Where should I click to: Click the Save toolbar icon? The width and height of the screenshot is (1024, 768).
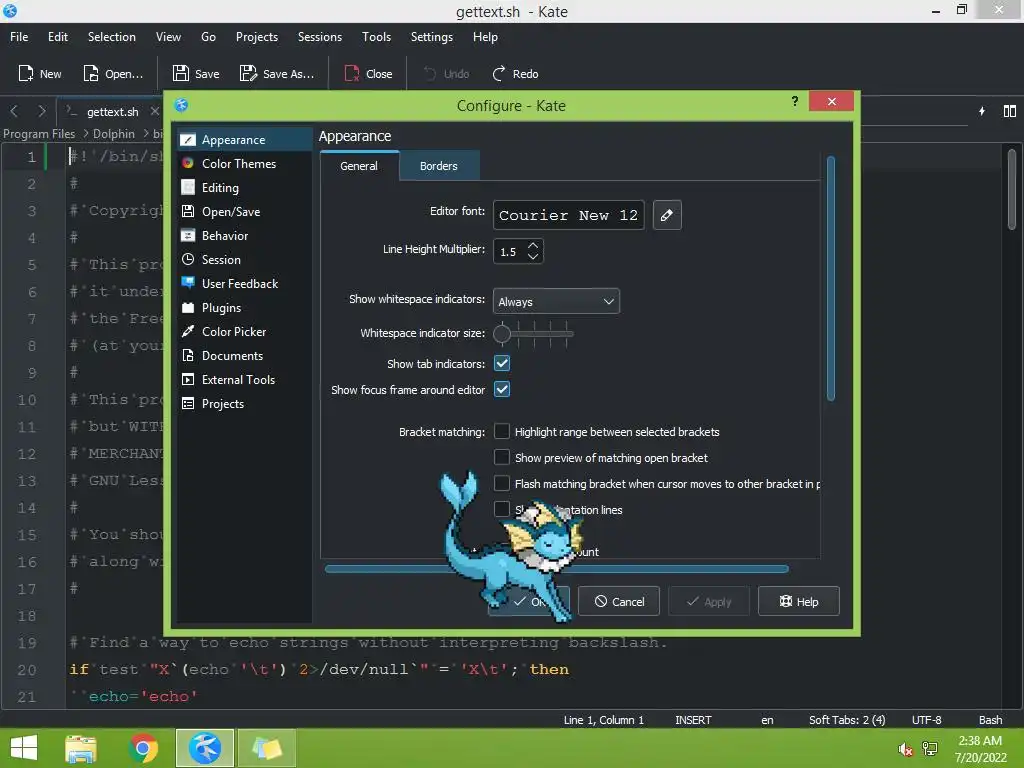pos(180,74)
